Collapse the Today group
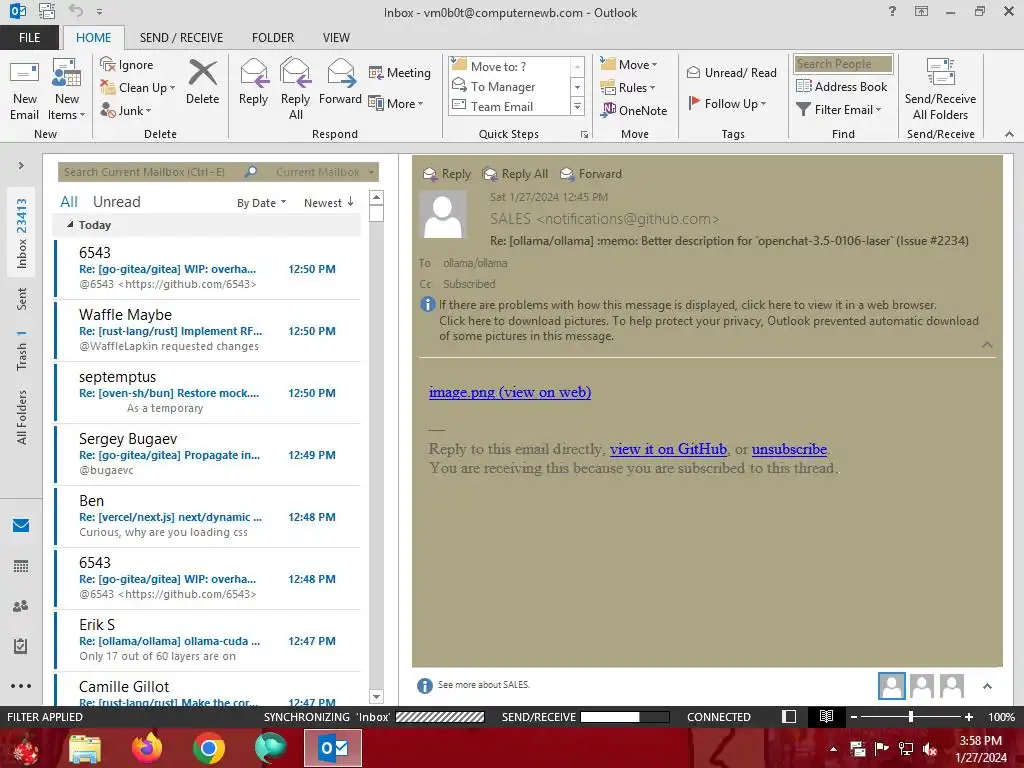Image resolution: width=1024 pixels, height=768 pixels. [70, 225]
